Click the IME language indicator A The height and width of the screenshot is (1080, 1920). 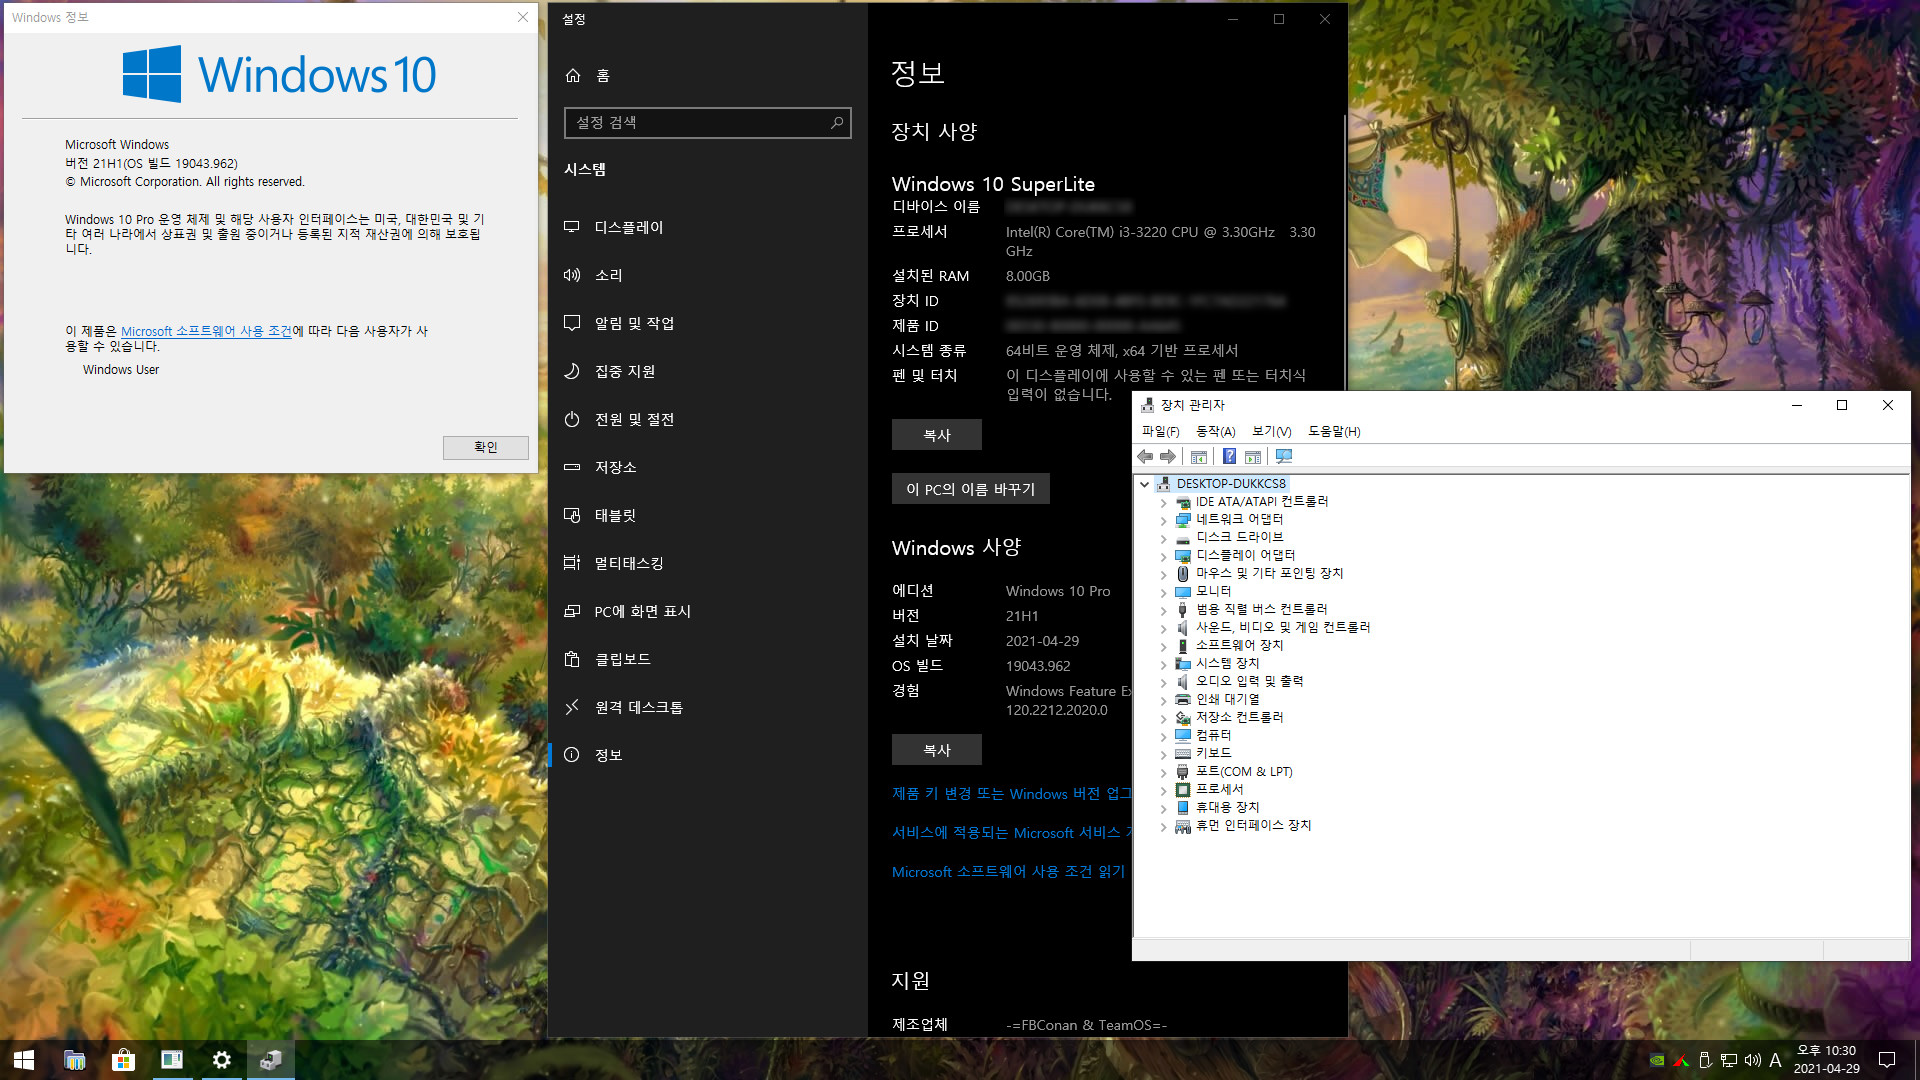click(x=1776, y=1060)
